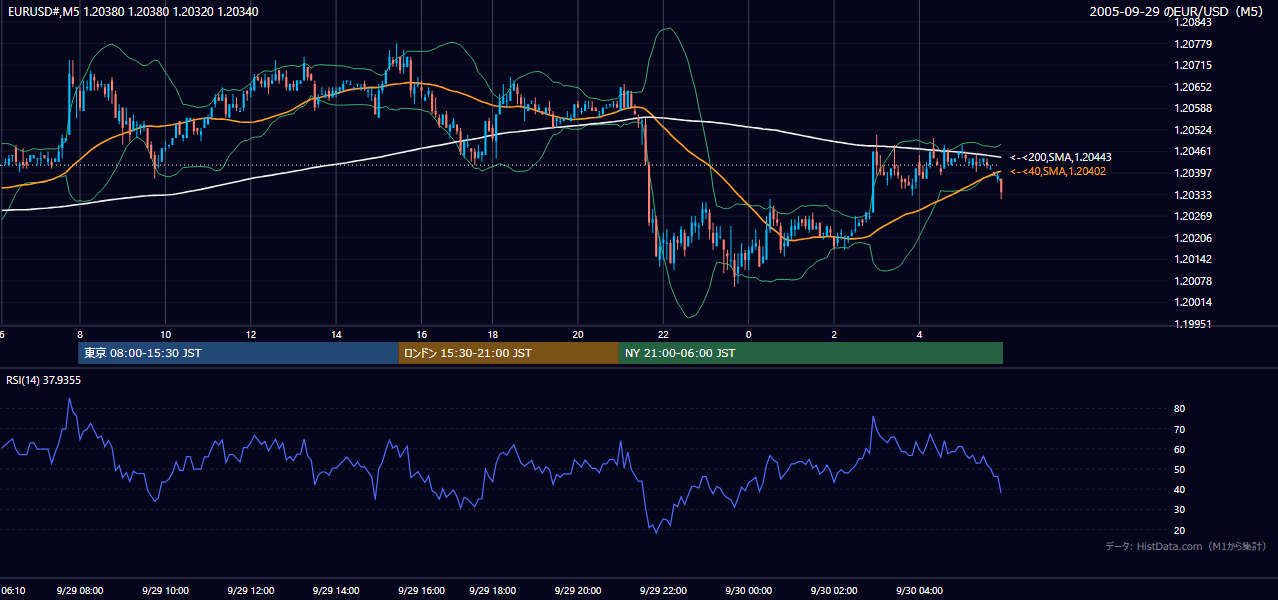Click price axis value 1.20779
1278x600 pixels.
click(1195, 44)
